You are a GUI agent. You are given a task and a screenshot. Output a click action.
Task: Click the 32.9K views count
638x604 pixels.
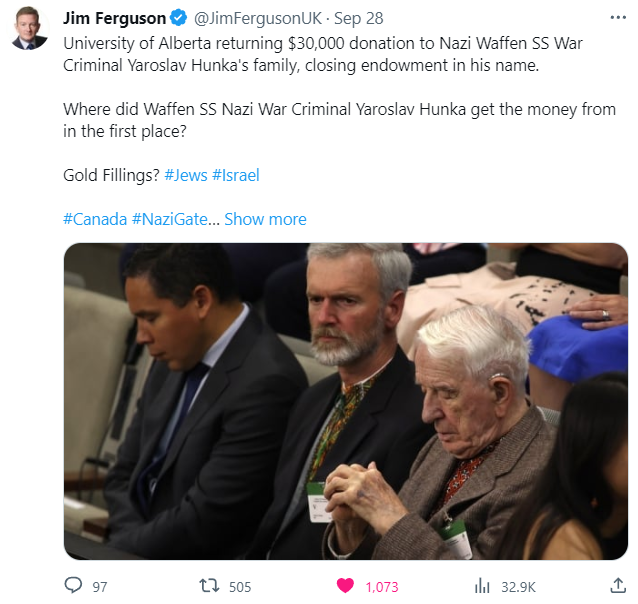click(x=518, y=587)
